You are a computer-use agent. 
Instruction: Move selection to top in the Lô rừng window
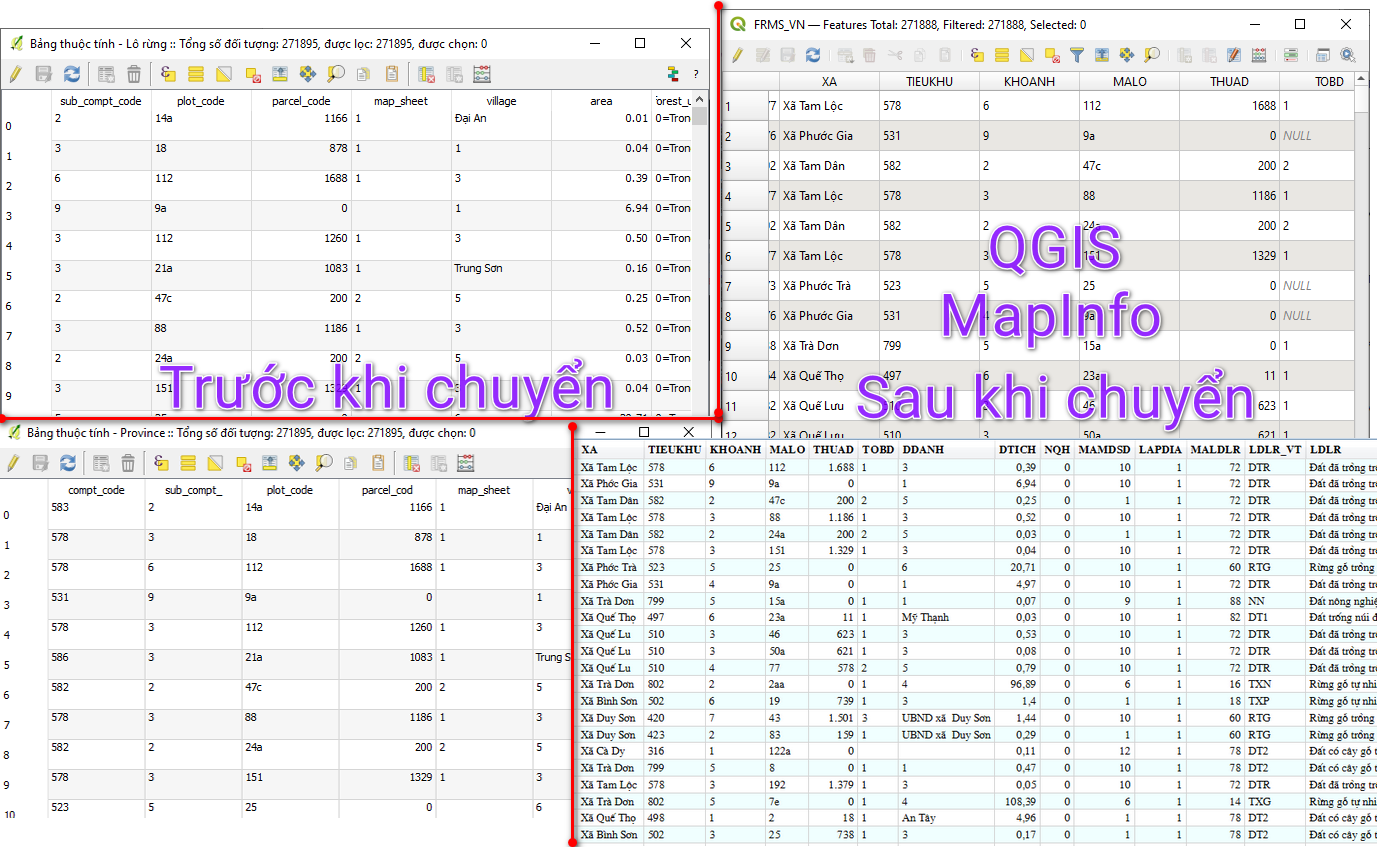click(280, 73)
